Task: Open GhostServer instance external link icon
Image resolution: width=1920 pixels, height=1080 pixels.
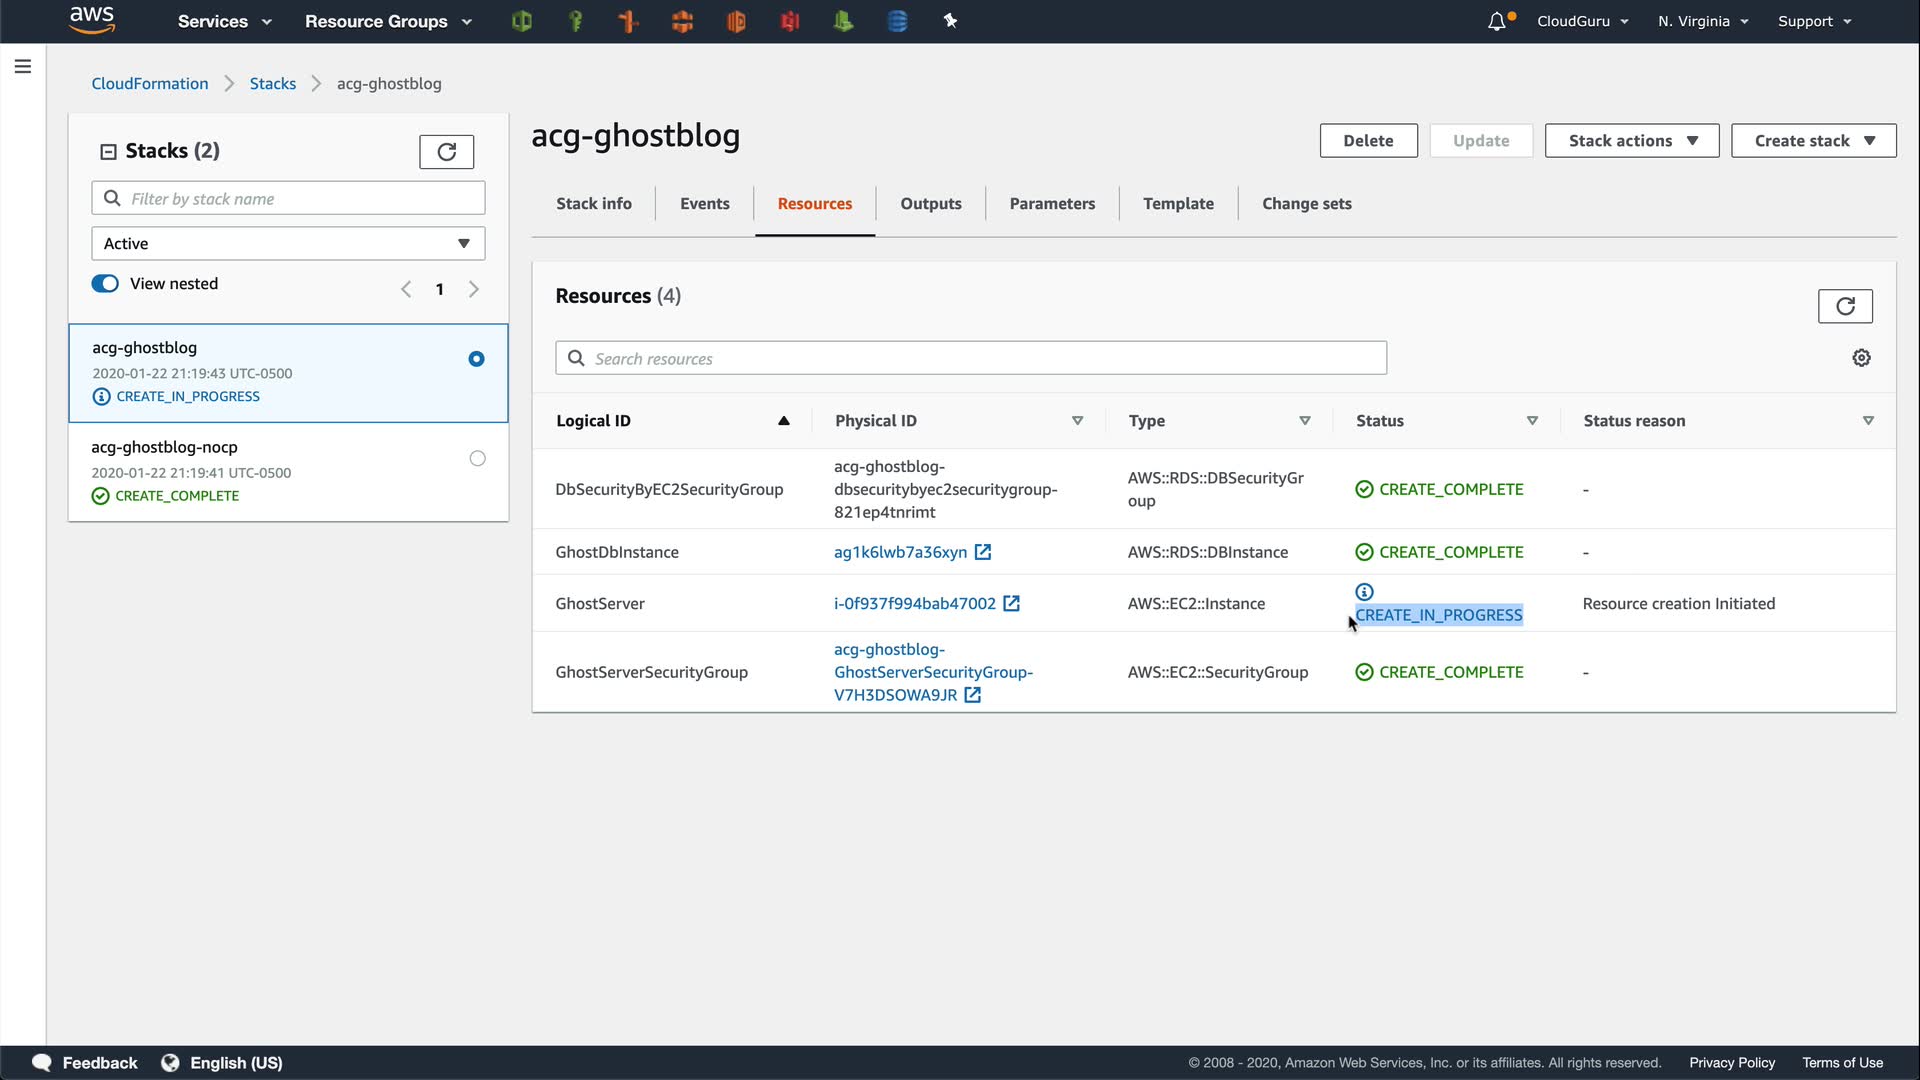Action: click(1011, 604)
